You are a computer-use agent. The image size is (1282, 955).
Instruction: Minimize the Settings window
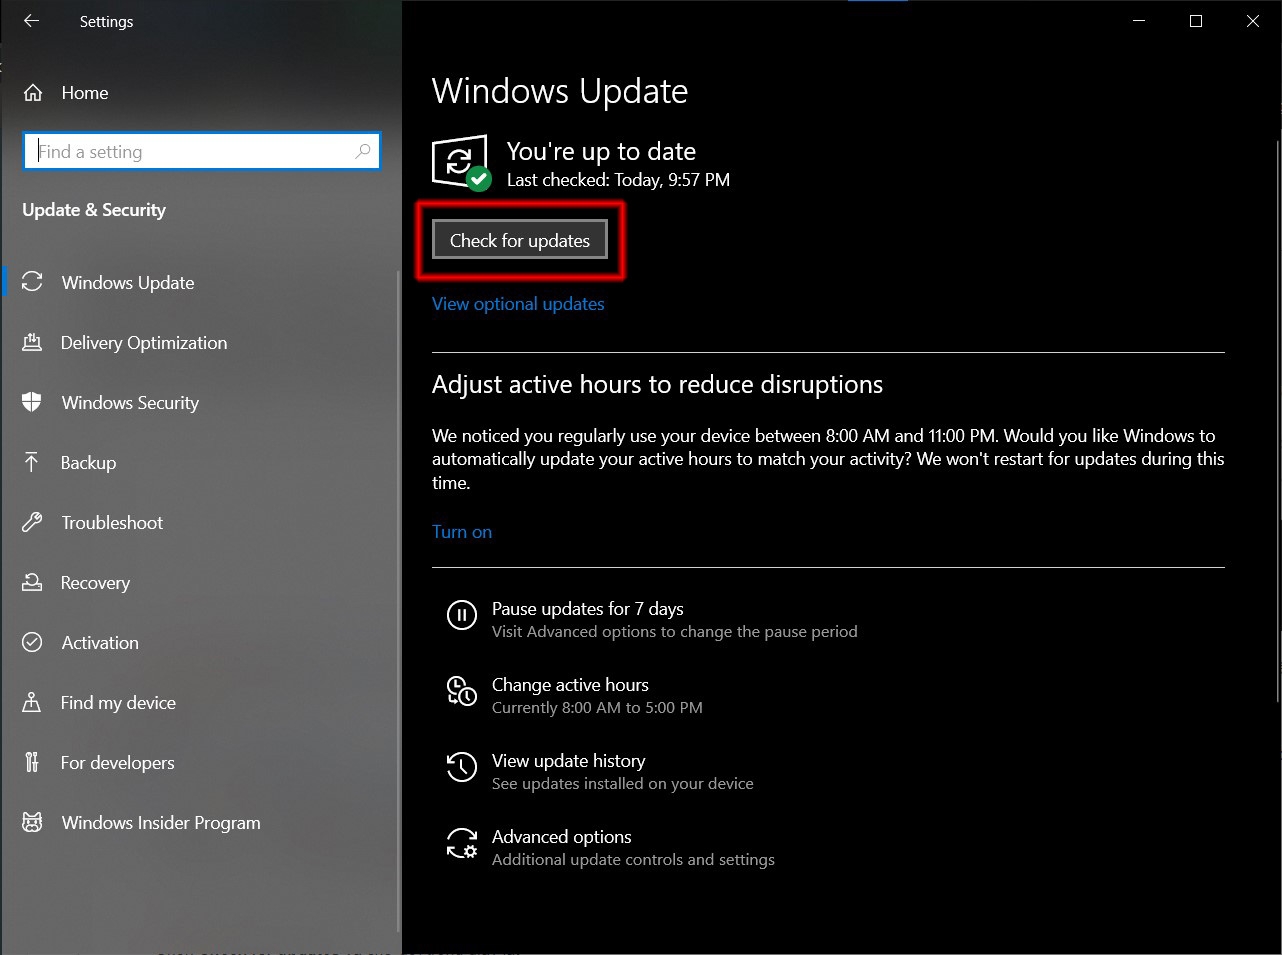click(x=1139, y=21)
